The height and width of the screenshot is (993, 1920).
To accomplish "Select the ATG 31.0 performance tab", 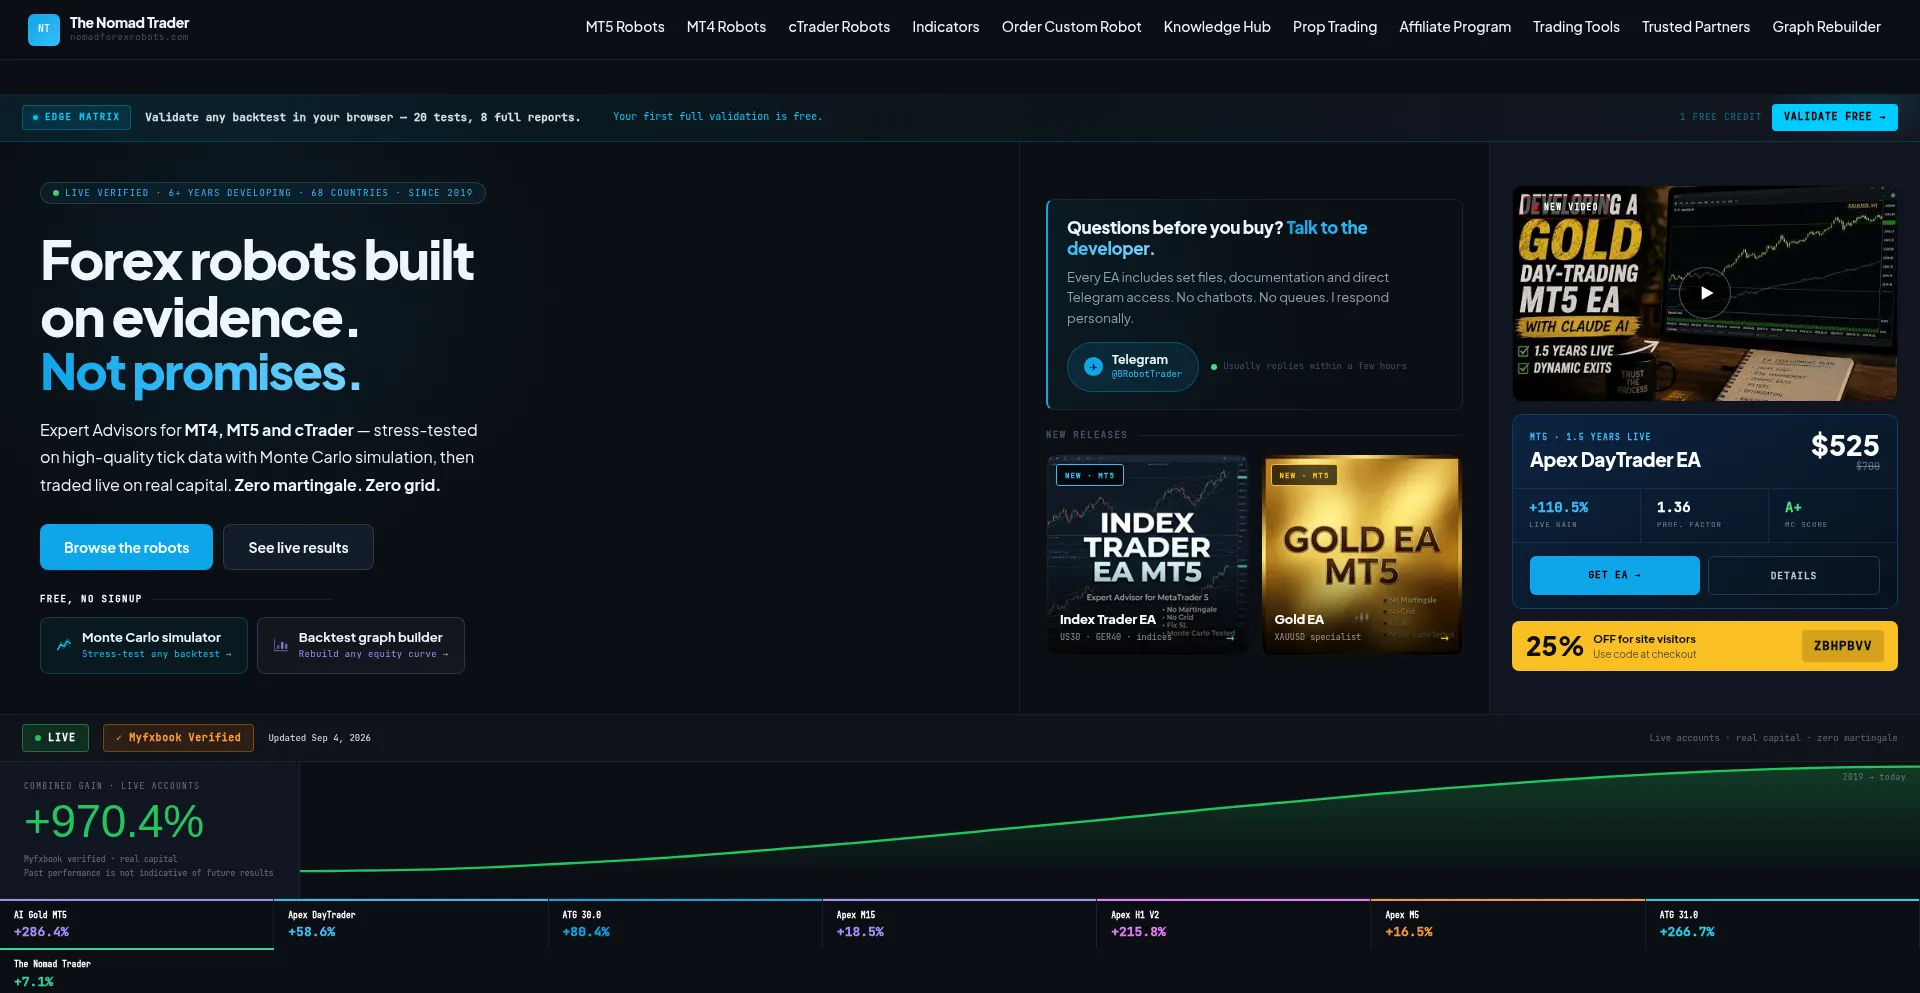I will coord(1782,924).
